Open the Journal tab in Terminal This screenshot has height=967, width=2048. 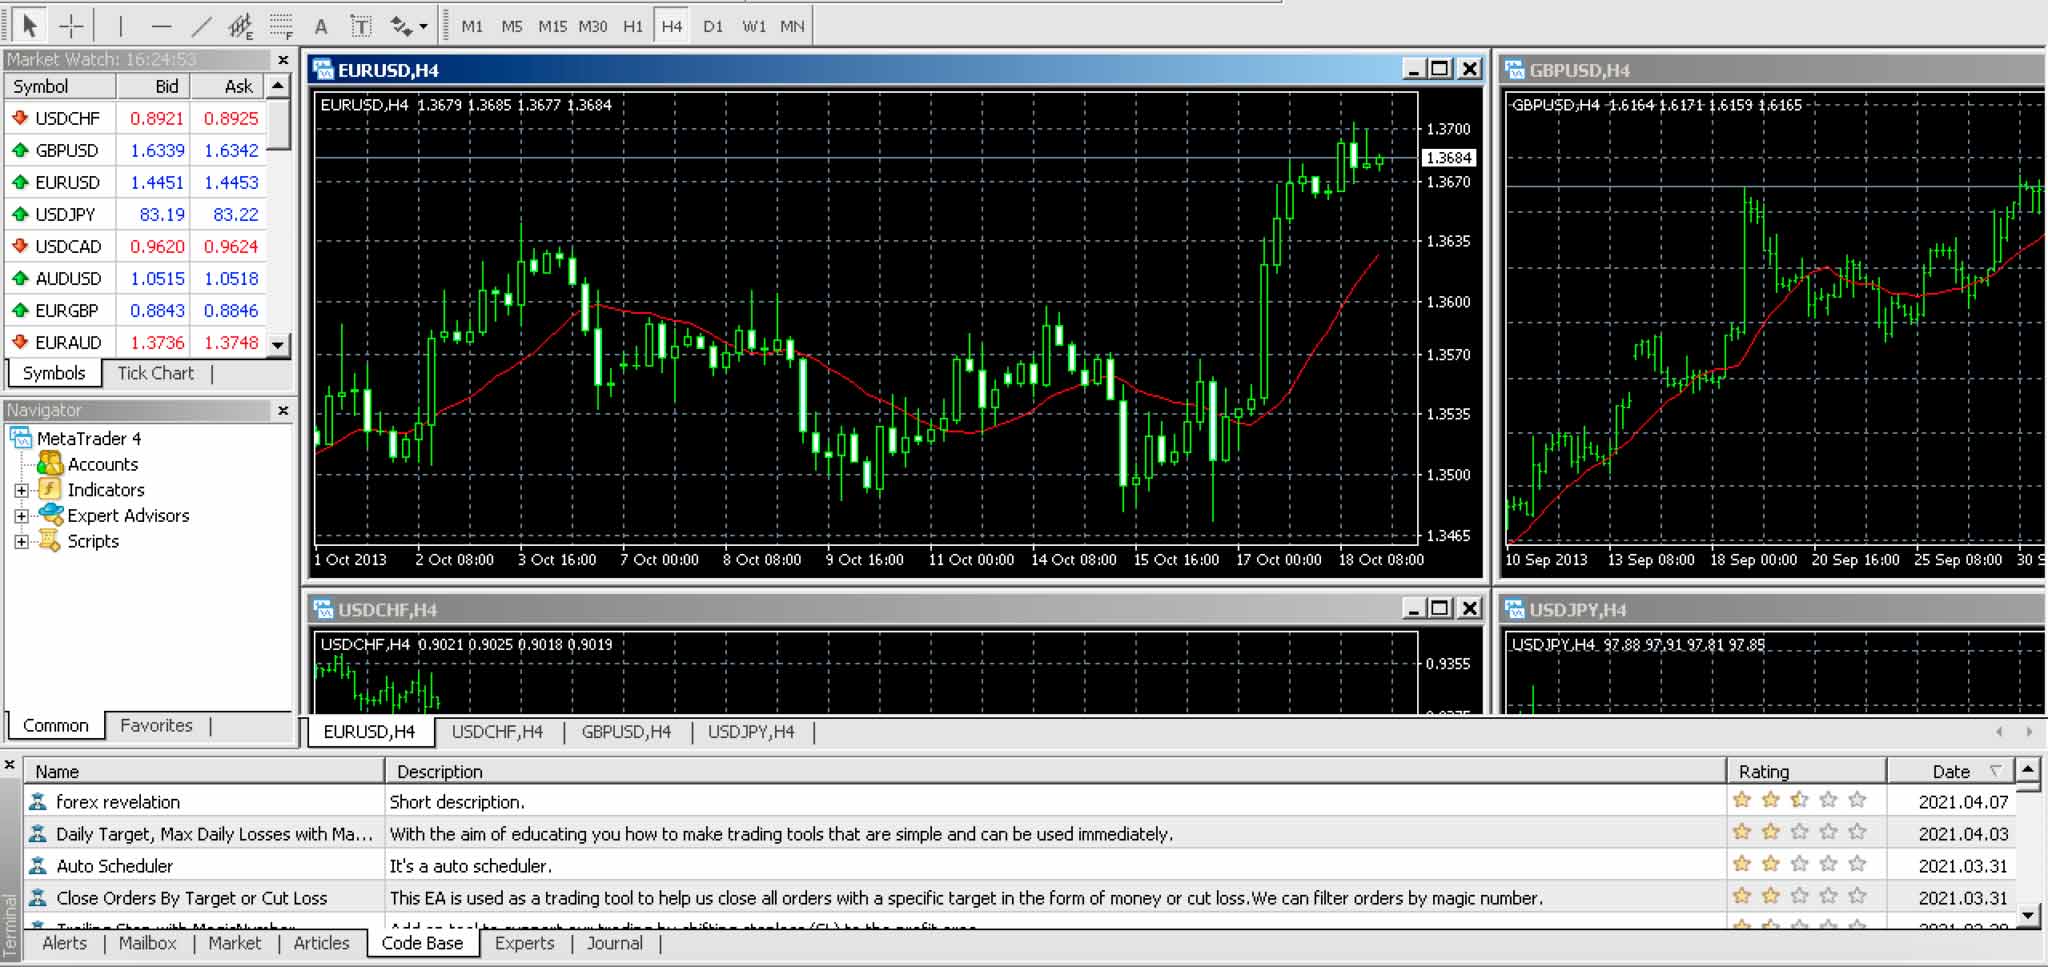point(615,943)
